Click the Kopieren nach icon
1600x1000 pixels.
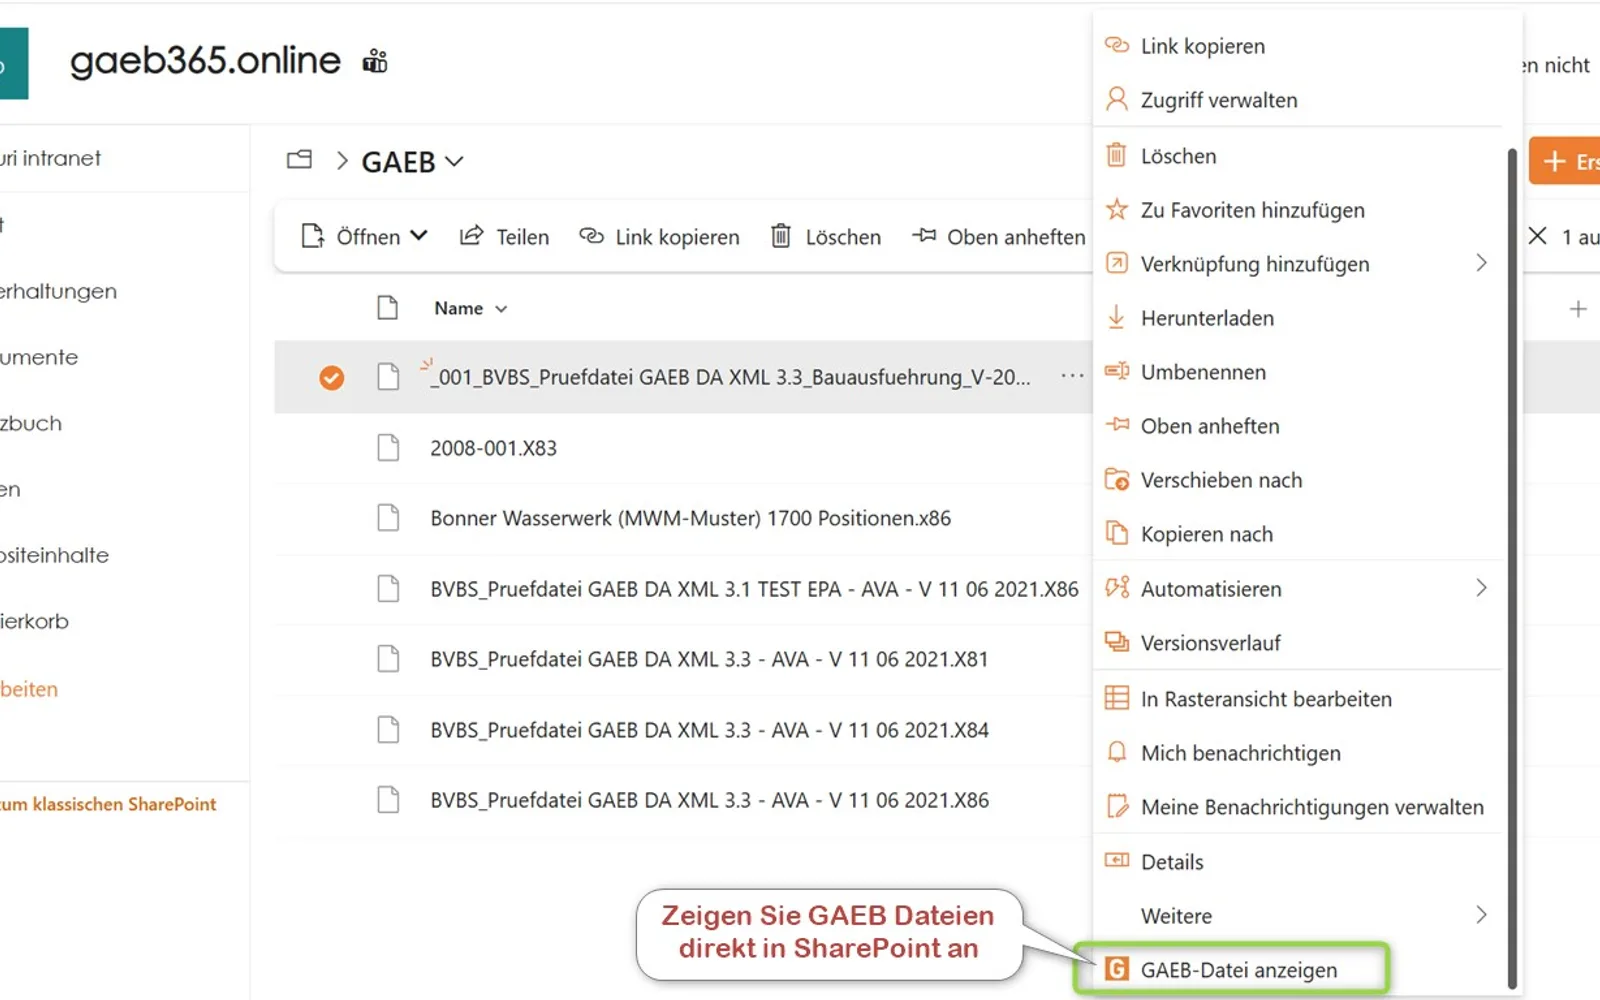click(x=1116, y=534)
